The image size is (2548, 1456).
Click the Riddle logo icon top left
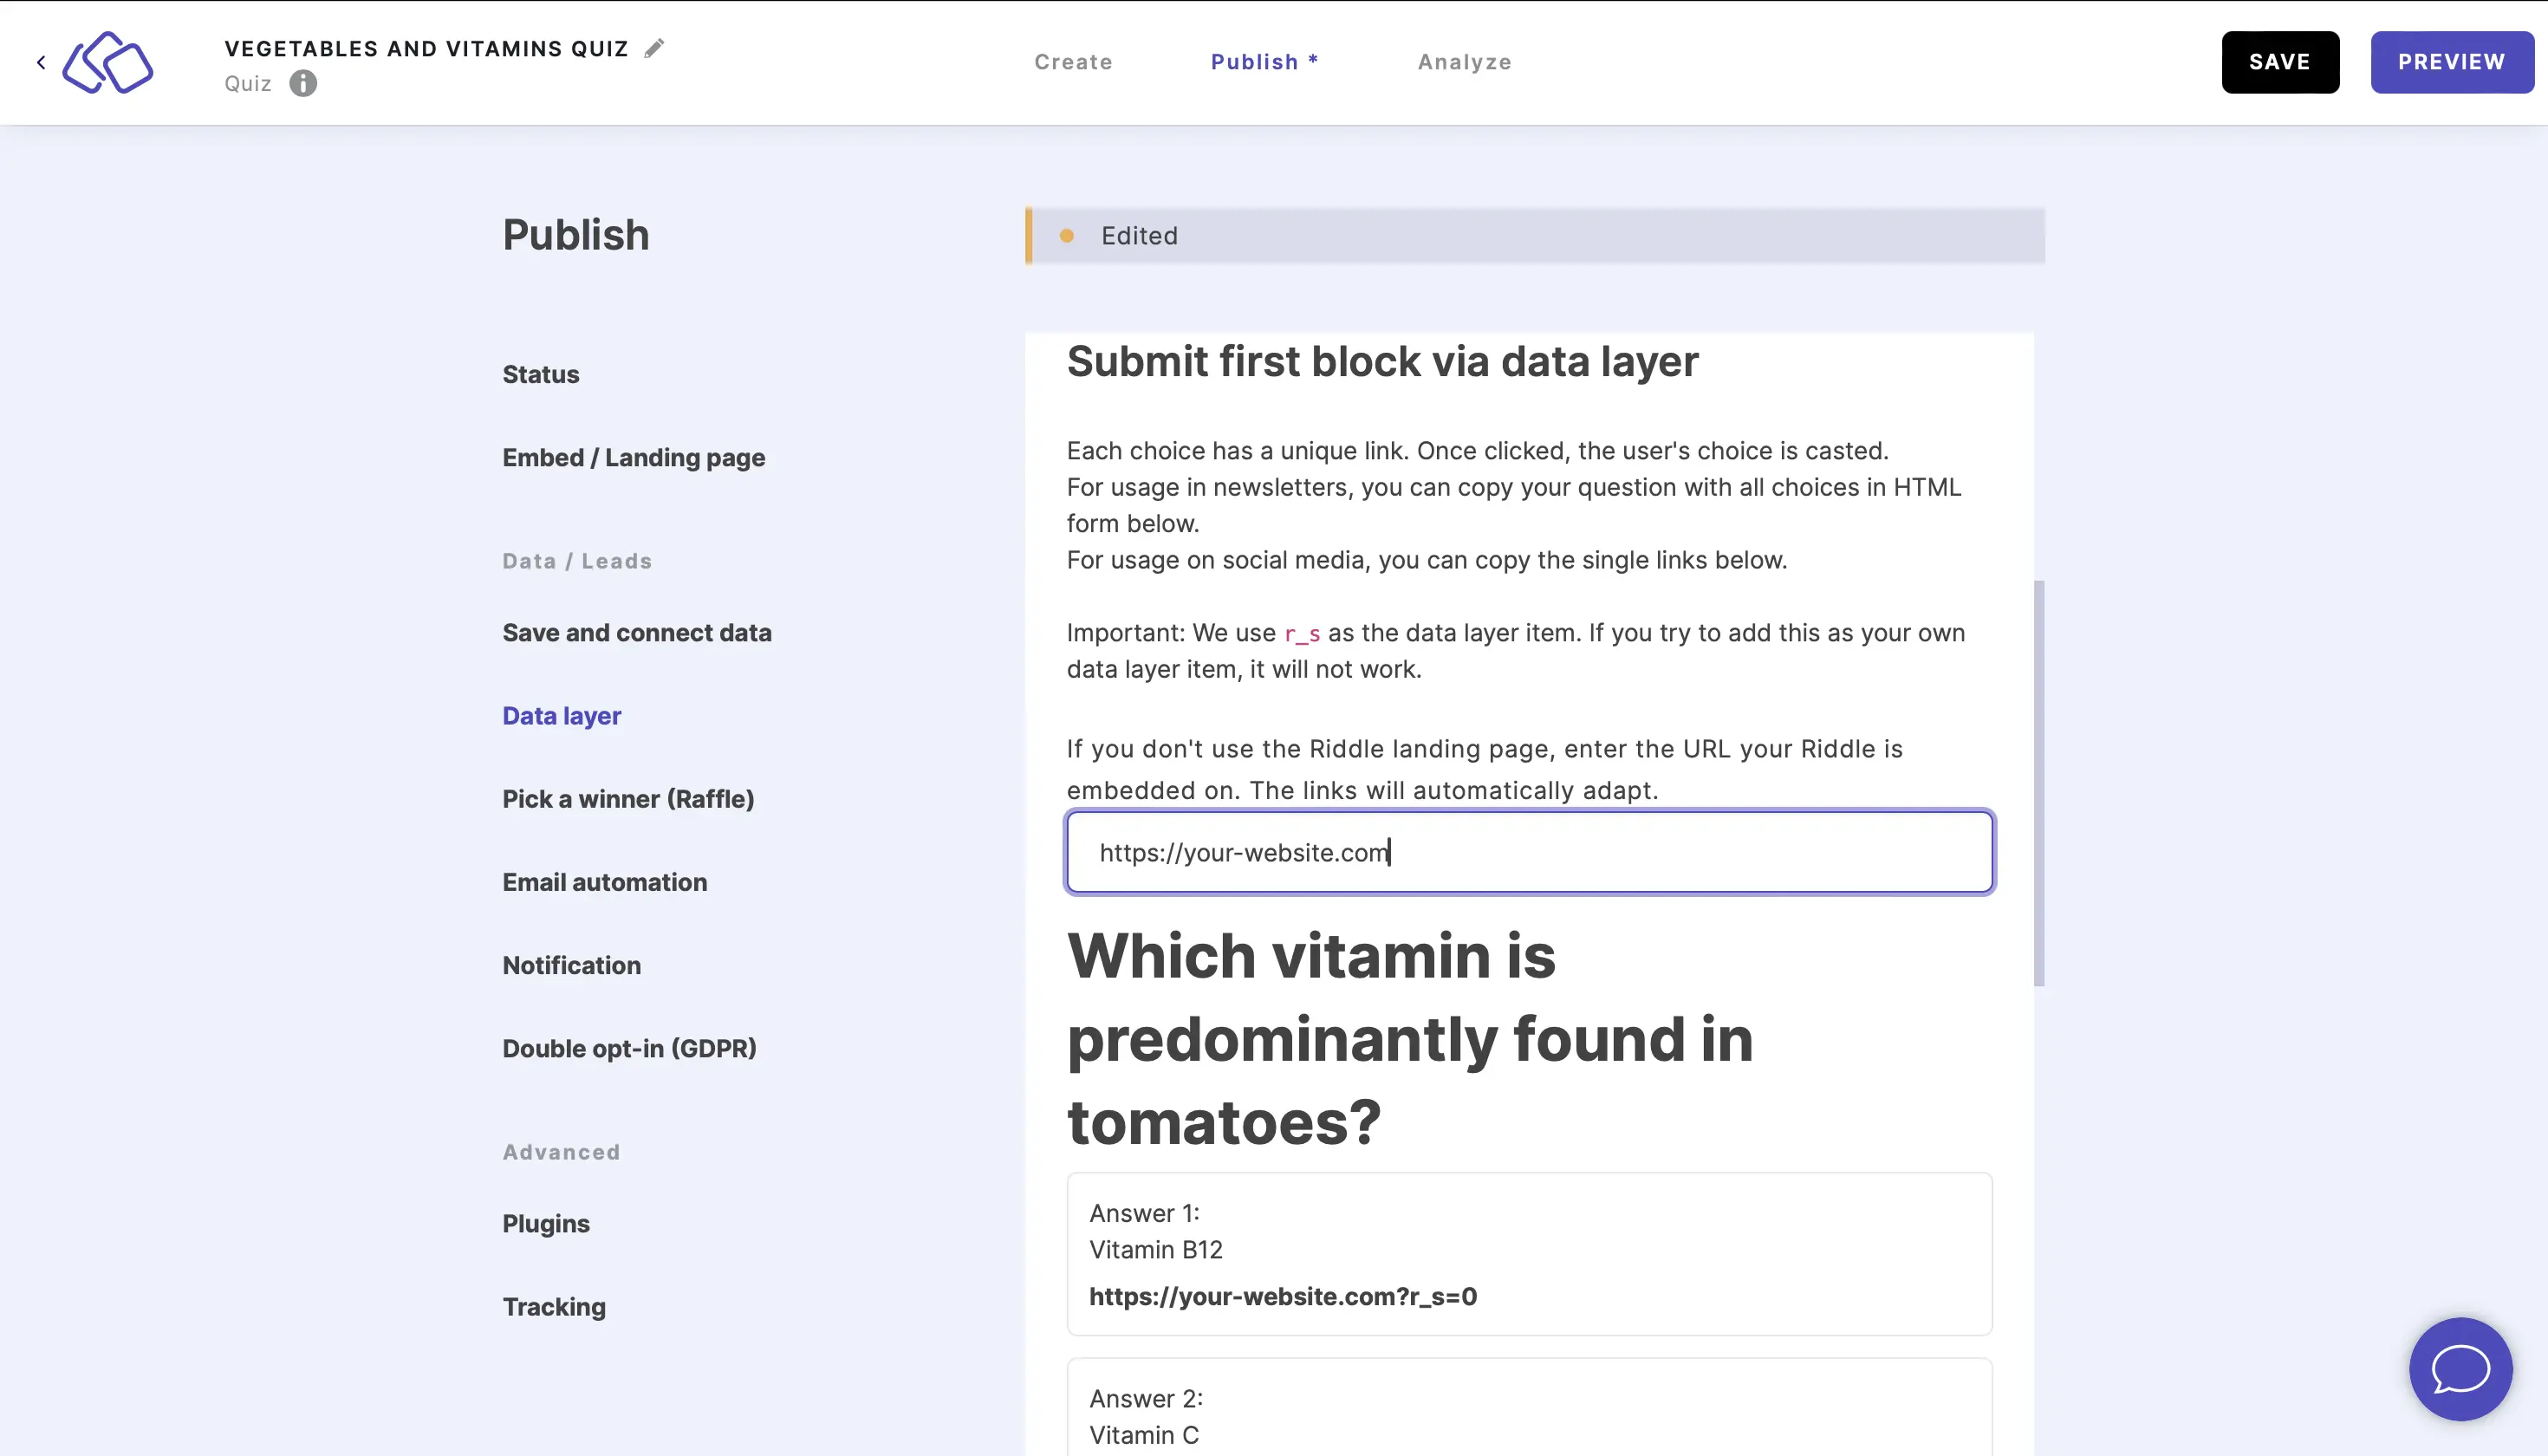click(x=108, y=62)
